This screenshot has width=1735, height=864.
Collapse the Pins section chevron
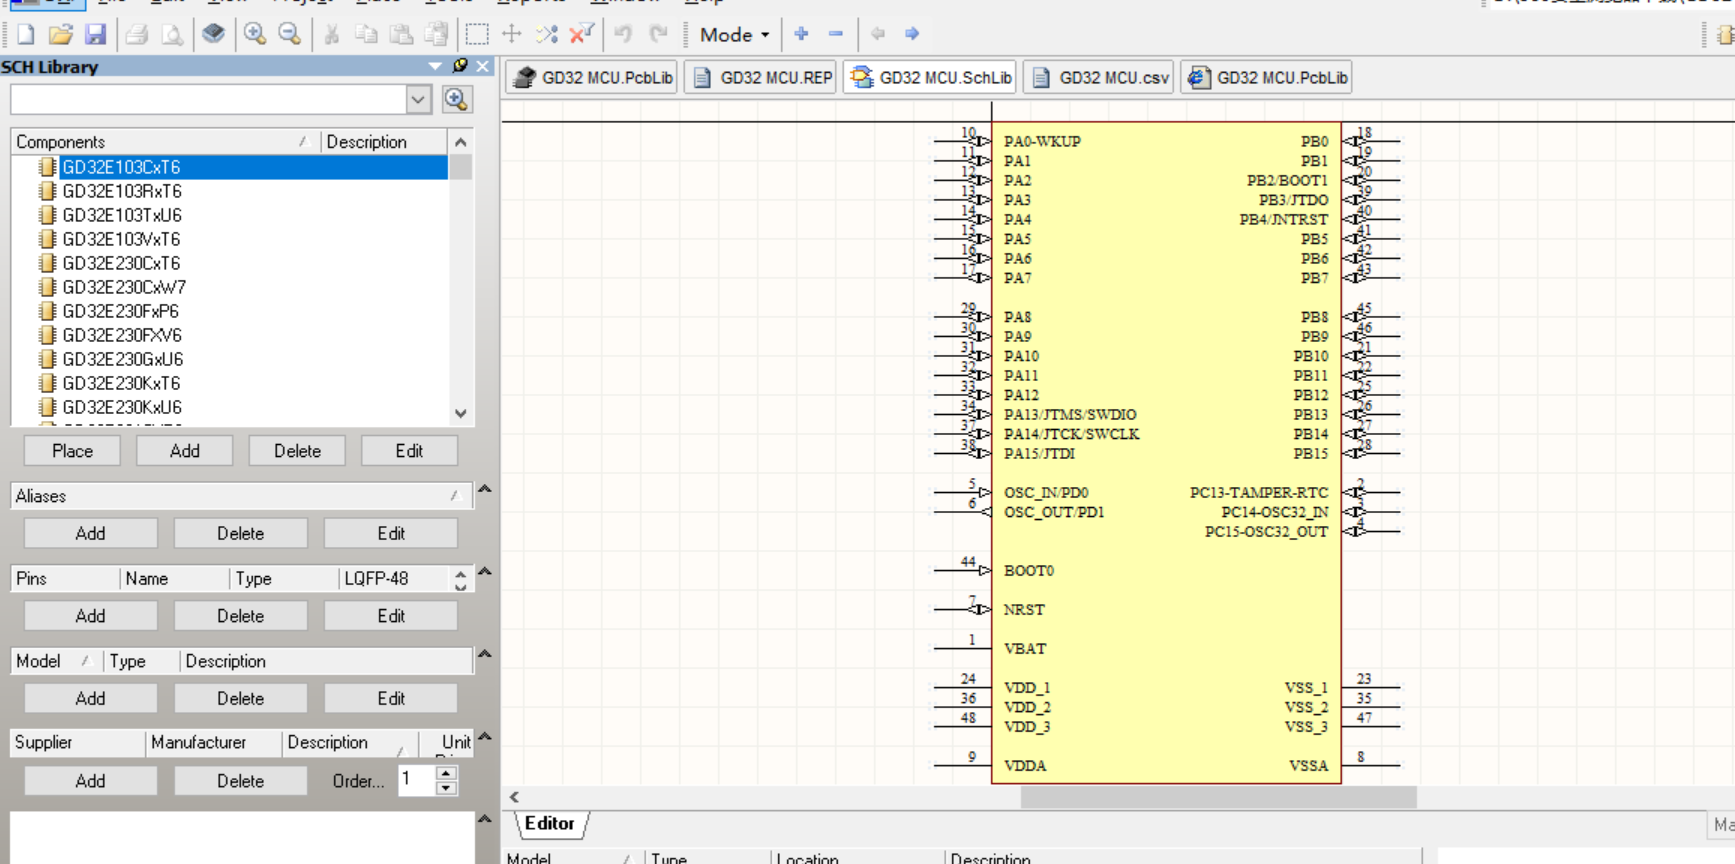click(485, 572)
